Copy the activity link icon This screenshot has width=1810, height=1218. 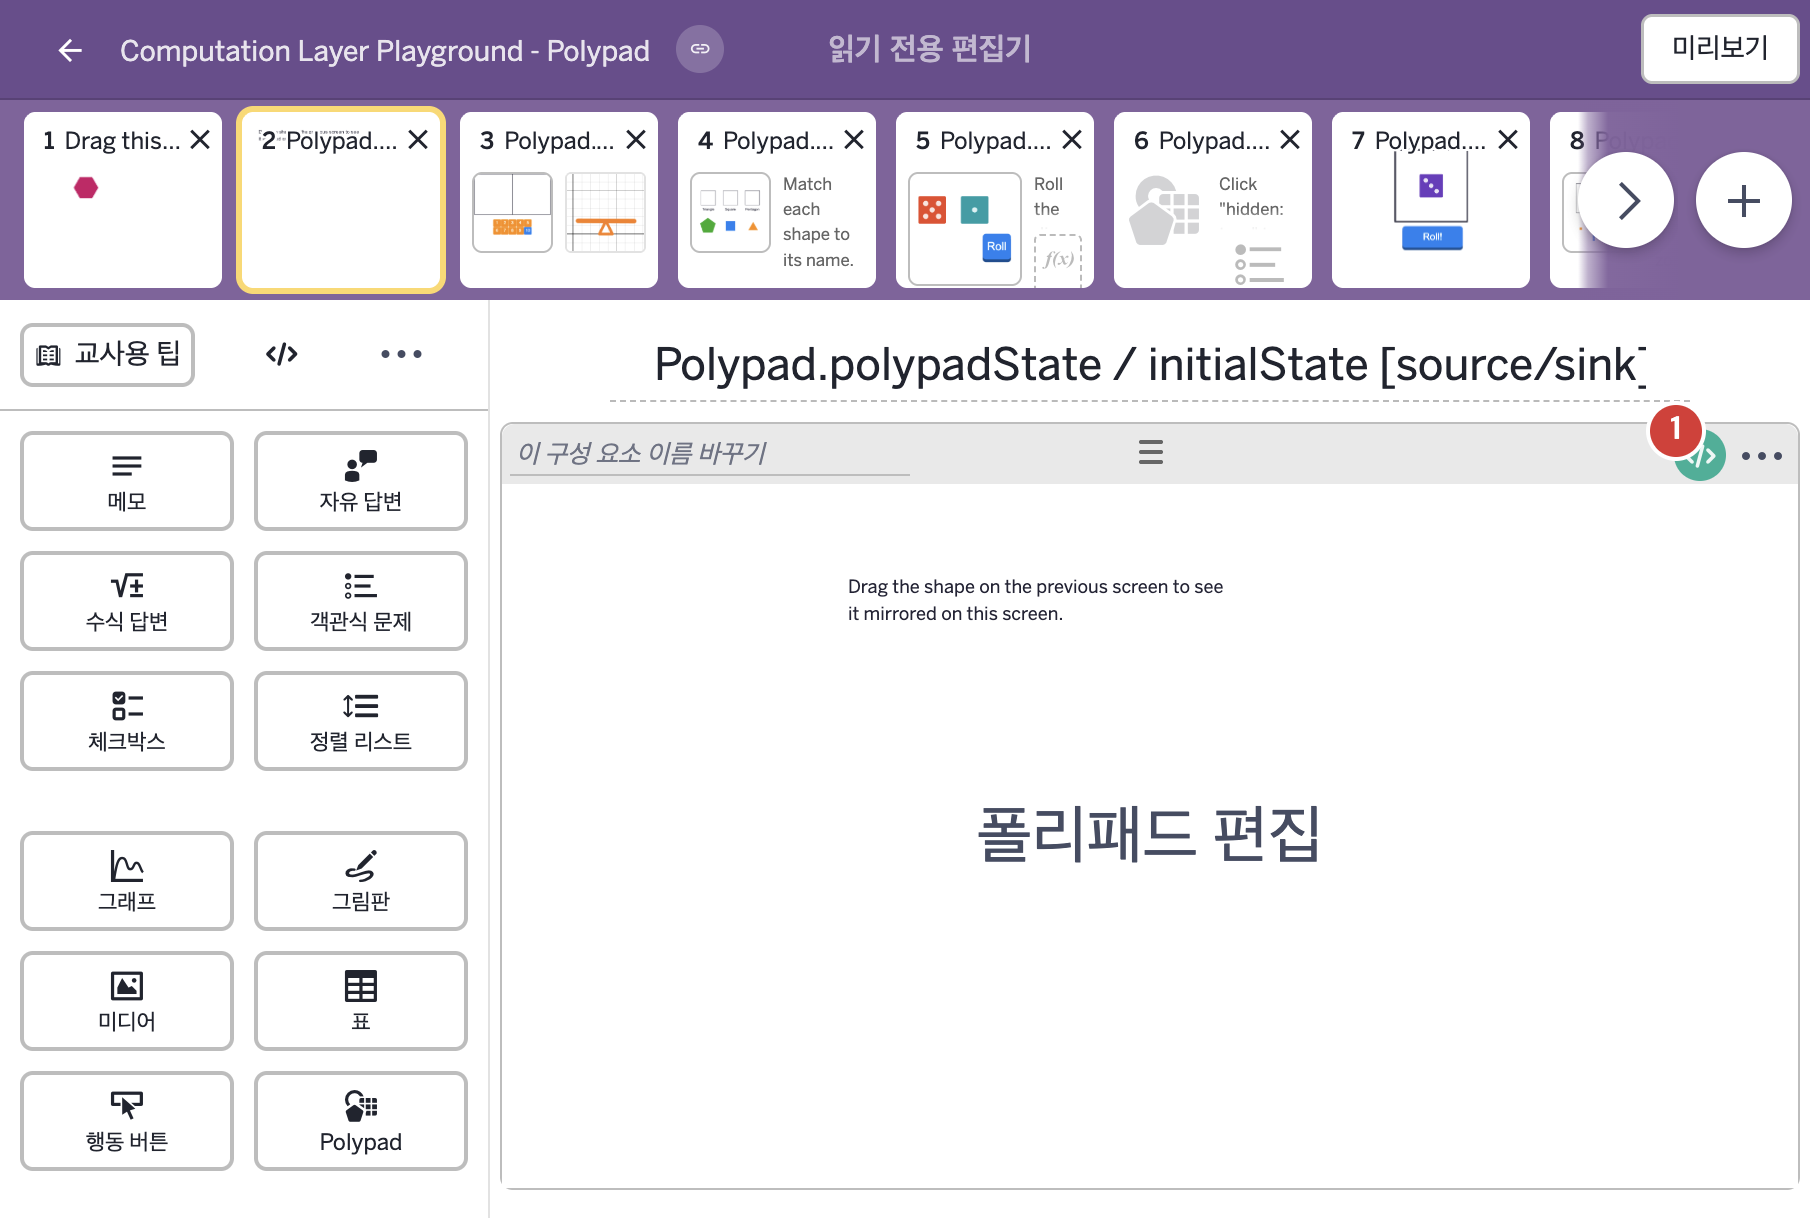coord(700,49)
